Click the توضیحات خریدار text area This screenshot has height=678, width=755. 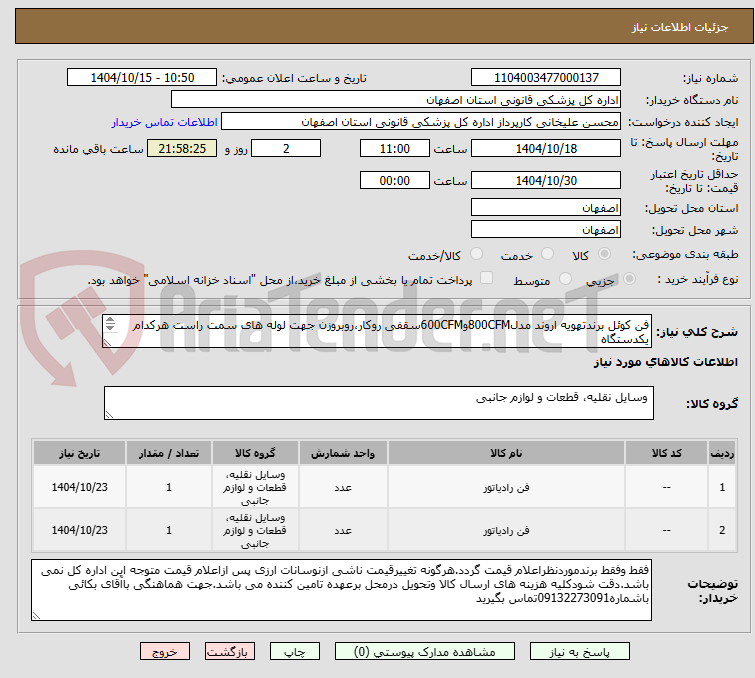point(341,590)
